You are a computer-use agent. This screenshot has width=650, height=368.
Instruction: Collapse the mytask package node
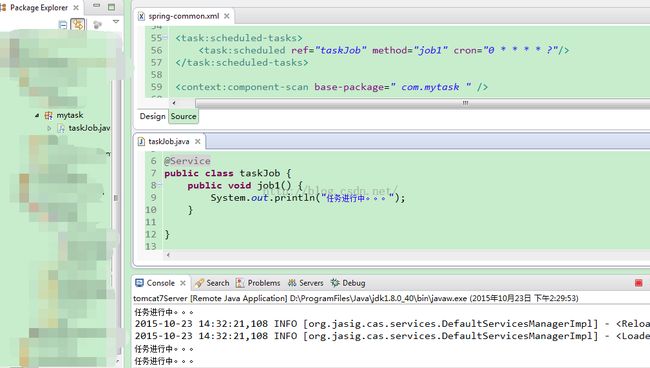point(37,115)
